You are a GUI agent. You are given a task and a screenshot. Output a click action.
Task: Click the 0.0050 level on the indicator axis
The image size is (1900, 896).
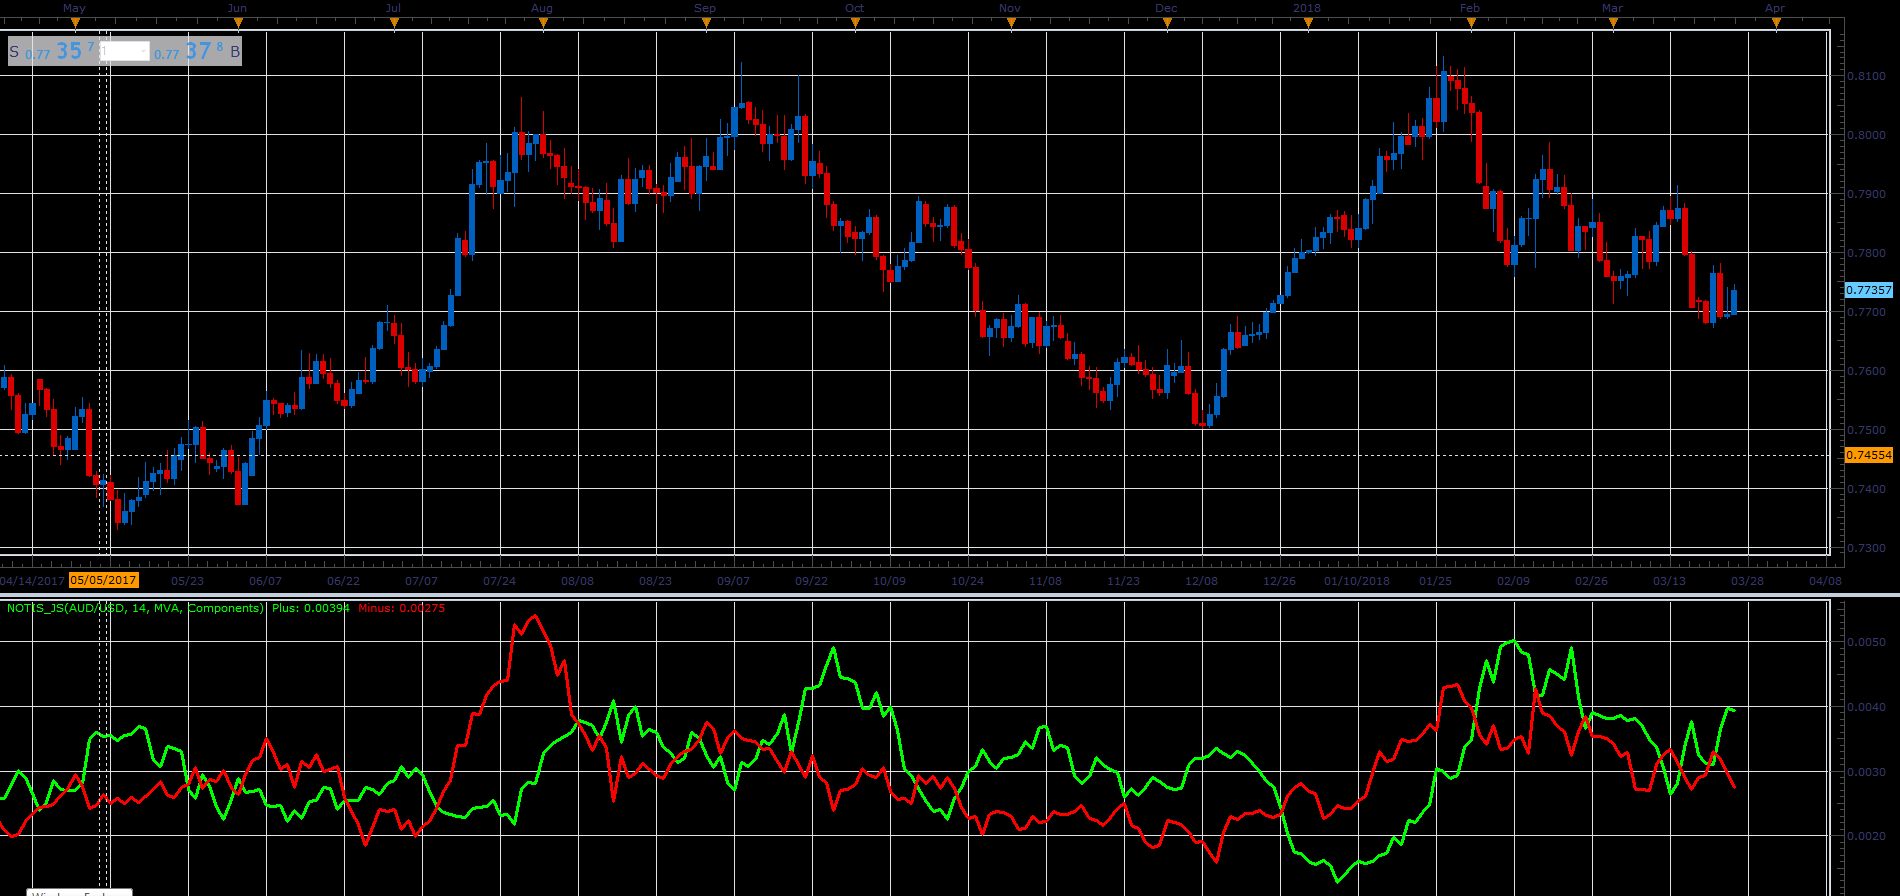[x=1866, y=642]
